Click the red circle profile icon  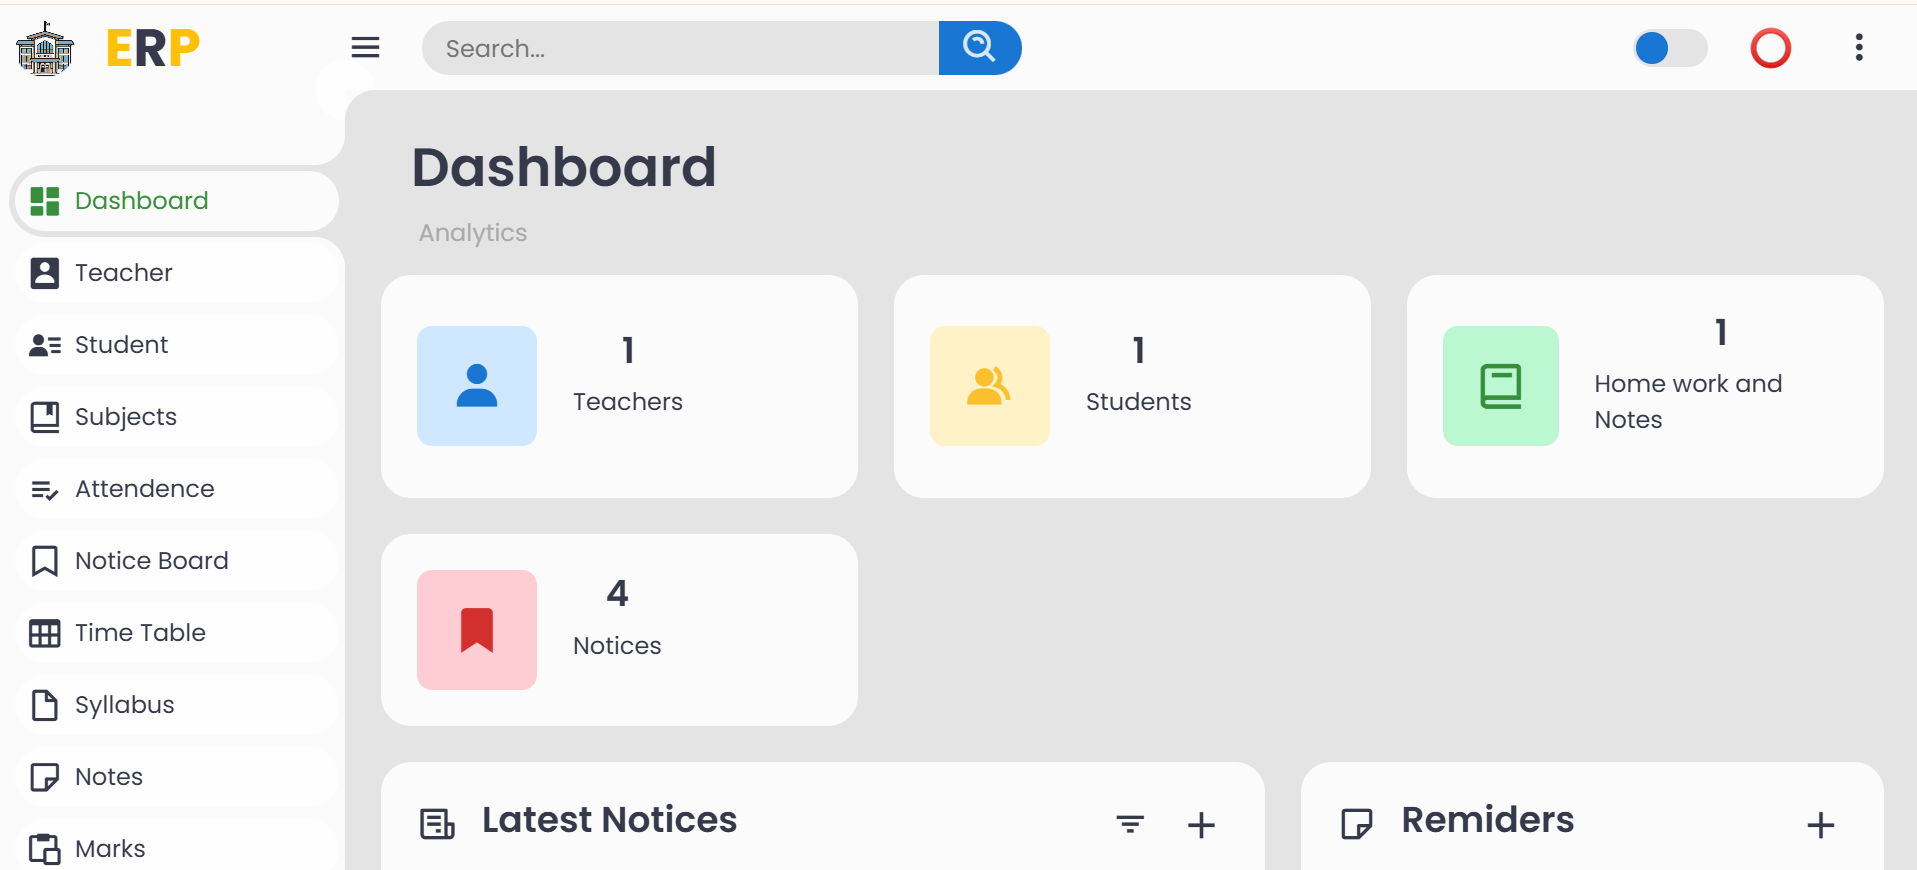[x=1770, y=48]
